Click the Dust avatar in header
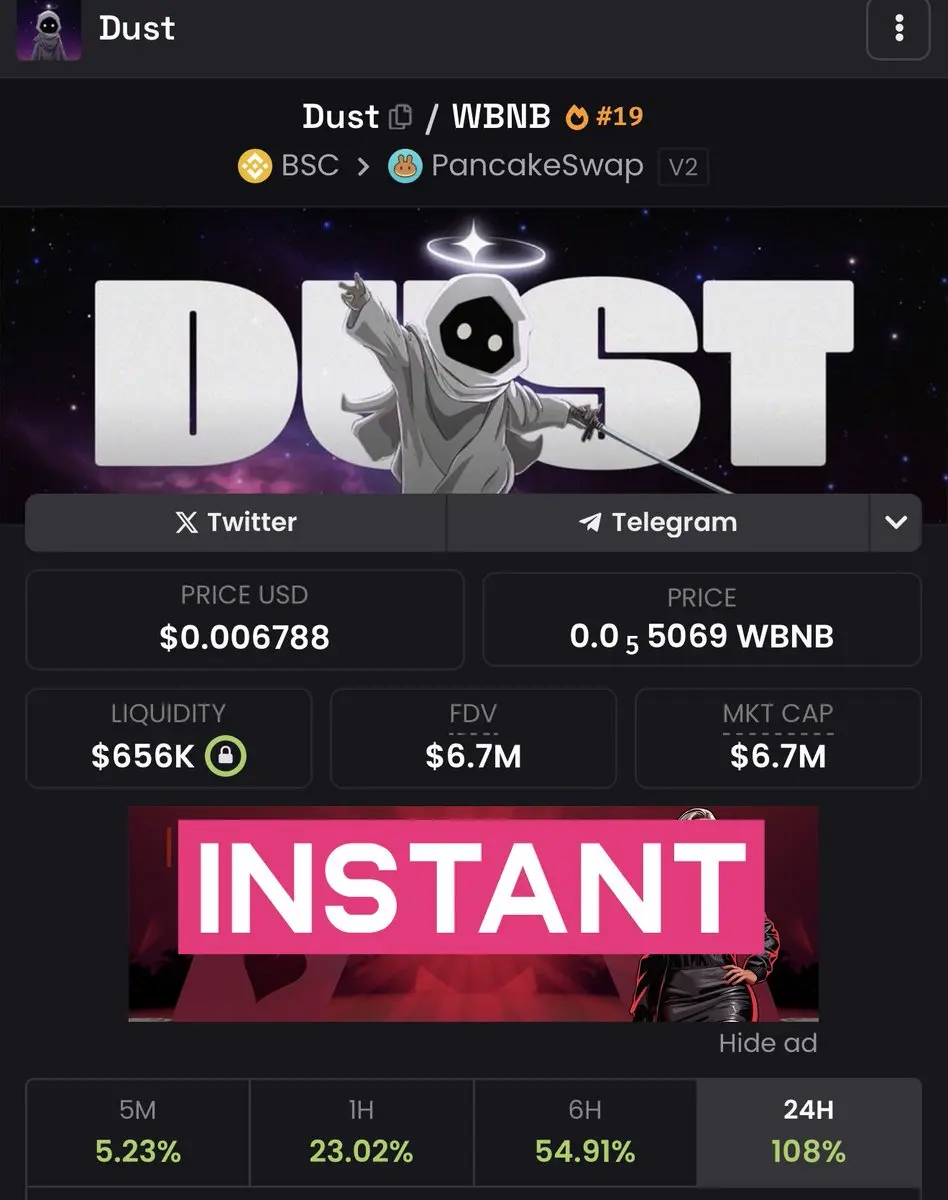 point(49,30)
